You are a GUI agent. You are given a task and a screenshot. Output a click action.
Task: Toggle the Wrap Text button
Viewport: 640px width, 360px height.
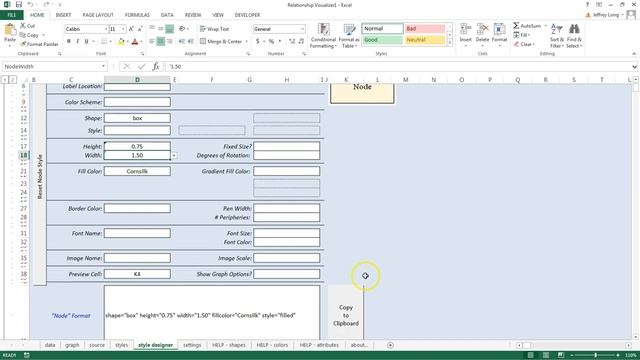214,29
